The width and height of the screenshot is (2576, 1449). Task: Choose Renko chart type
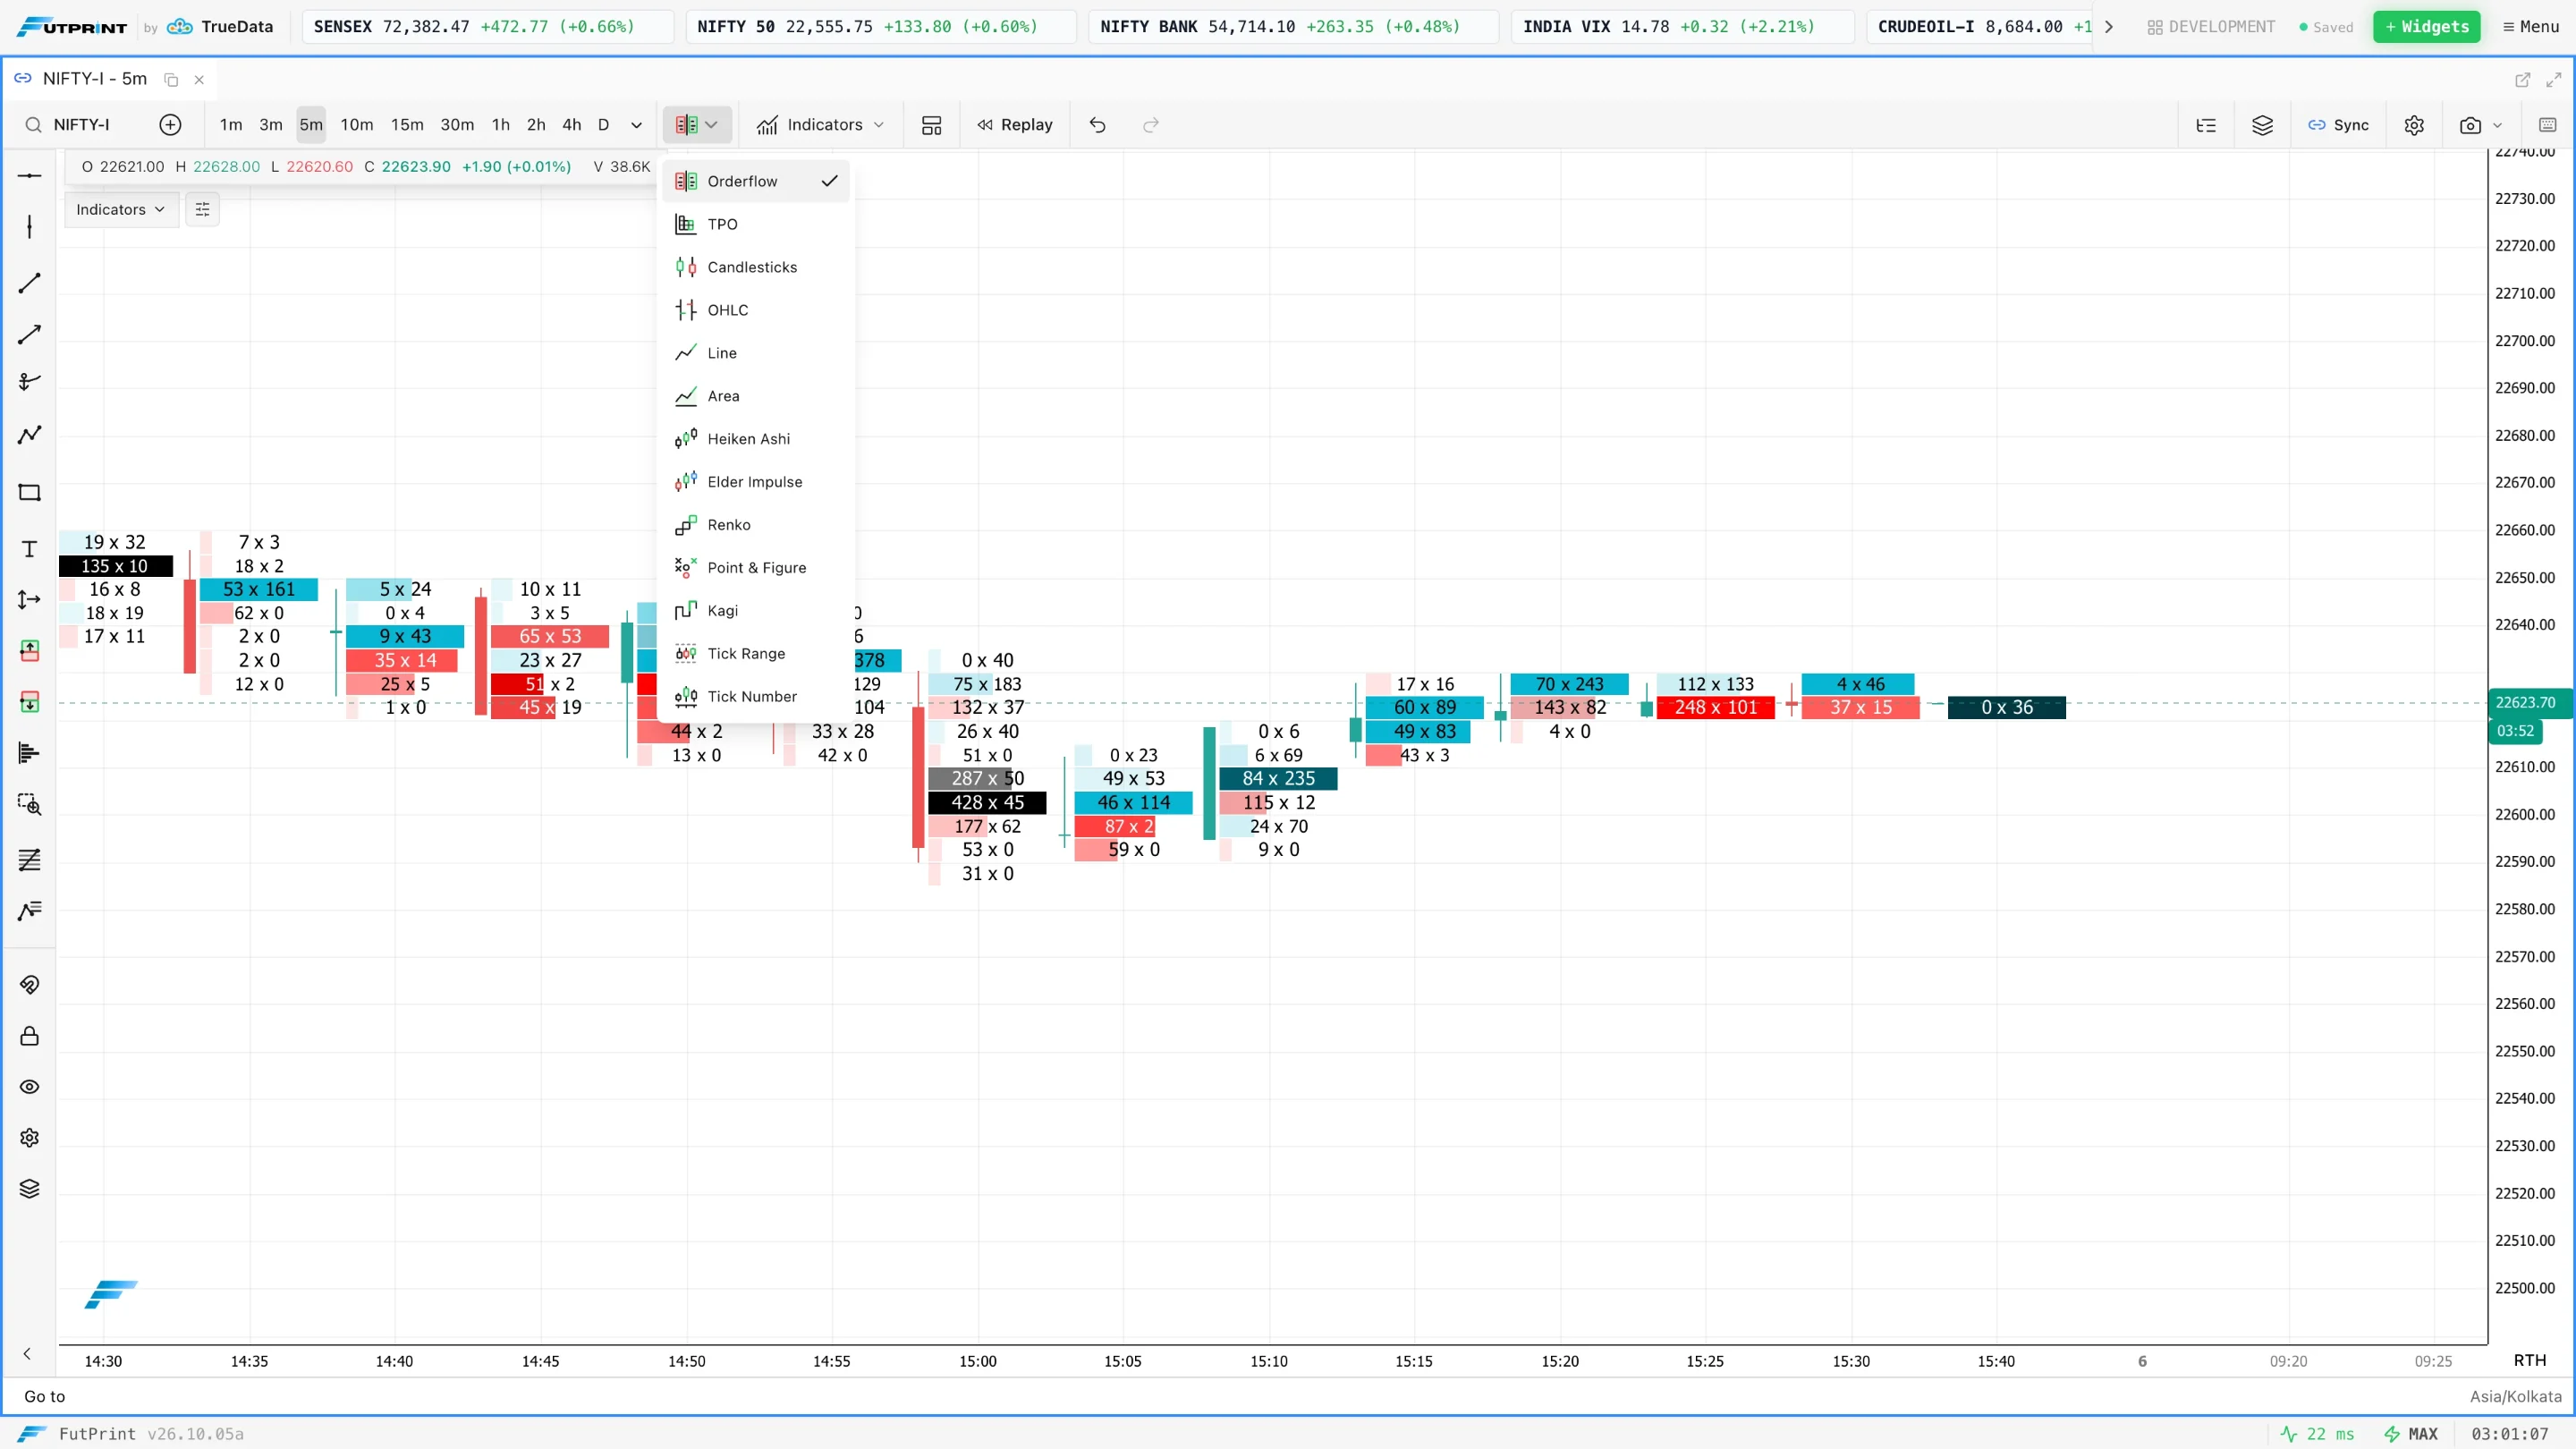point(756,525)
